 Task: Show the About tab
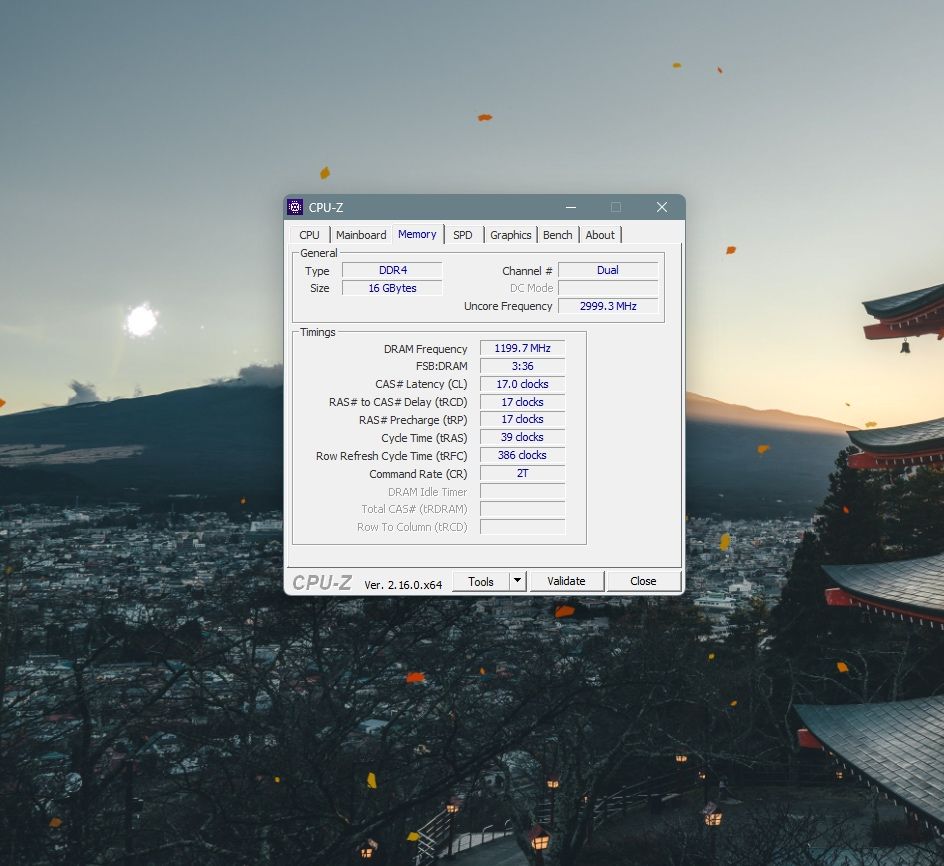pyautogui.click(x=600, y=235)
